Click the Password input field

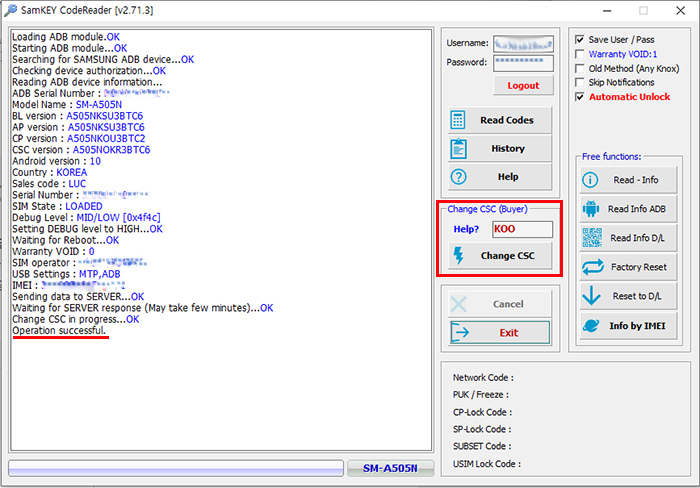coord(523,63)
